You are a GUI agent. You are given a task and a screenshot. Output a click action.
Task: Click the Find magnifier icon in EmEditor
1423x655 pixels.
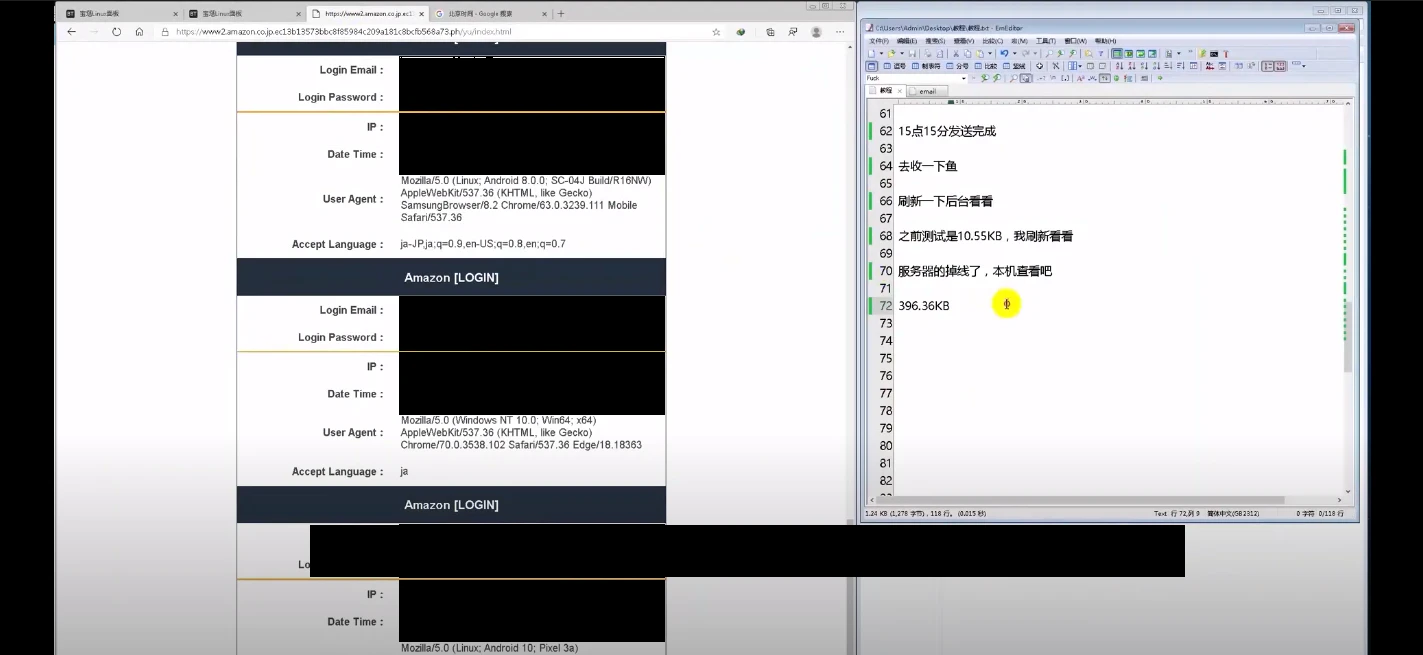coord(1049,54)
